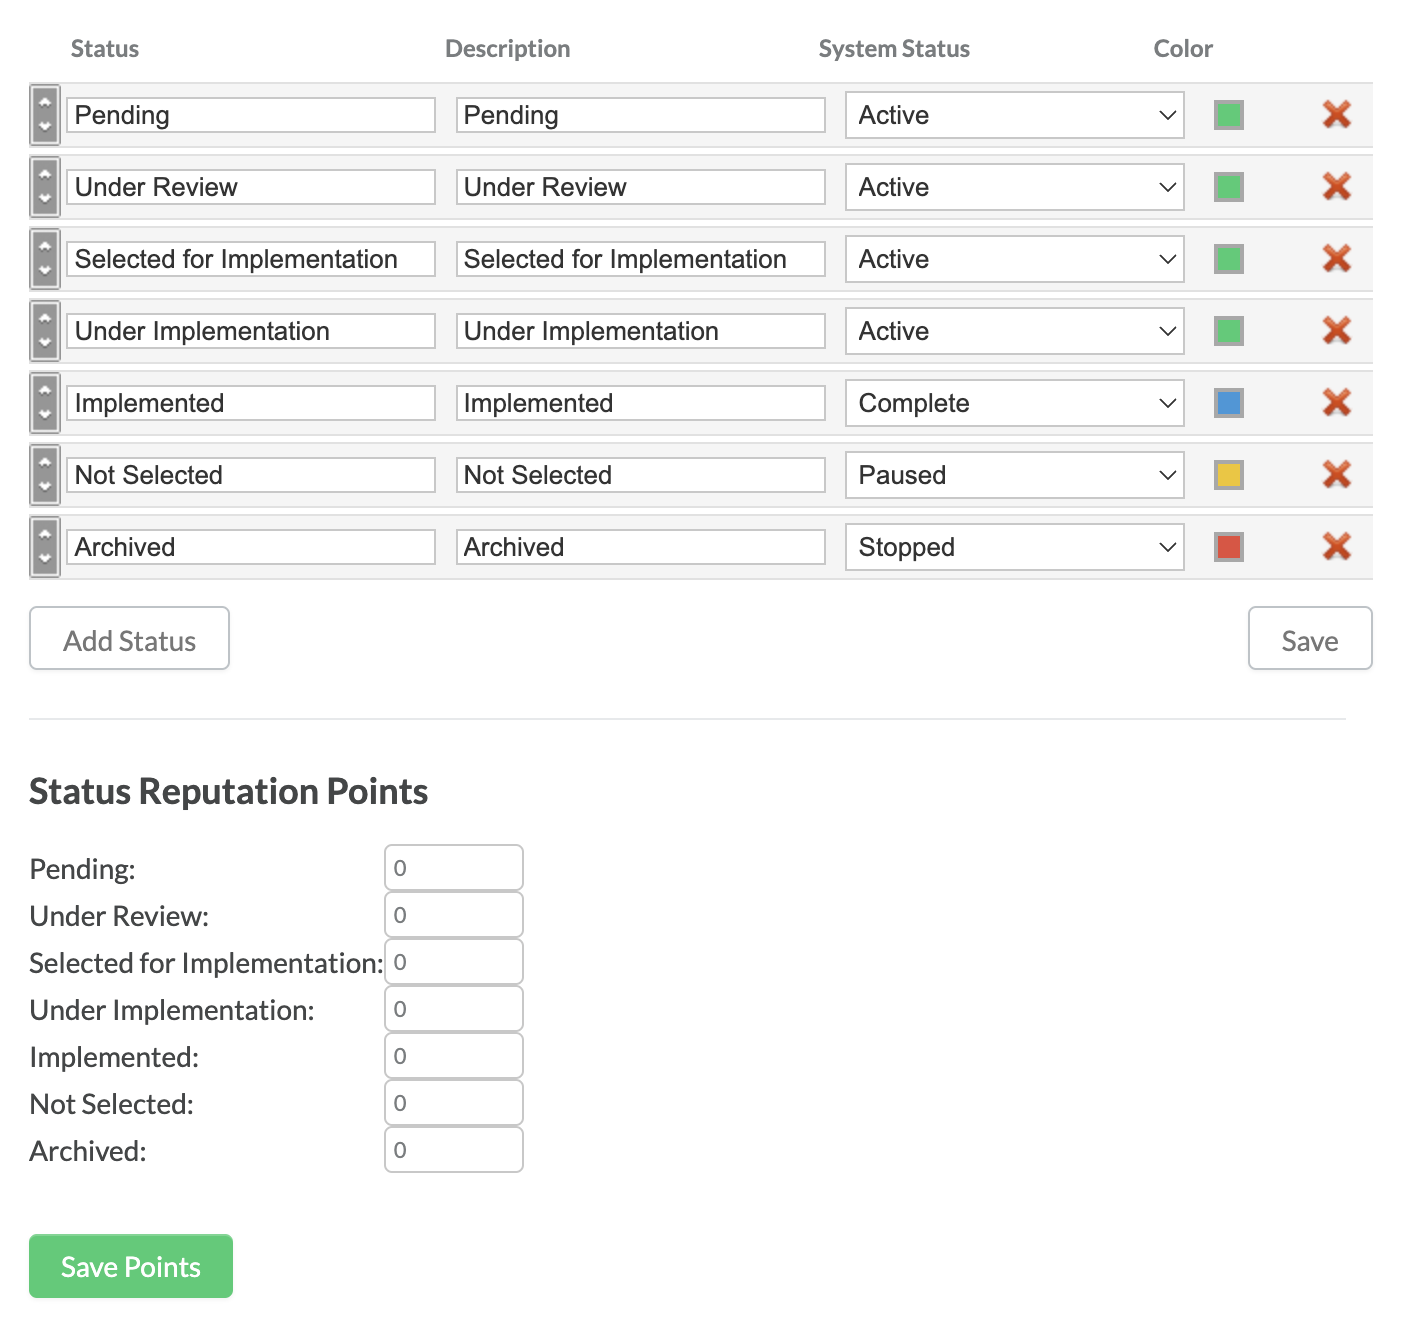Click the reorder handle for Pending row

(x=45, y=115)
